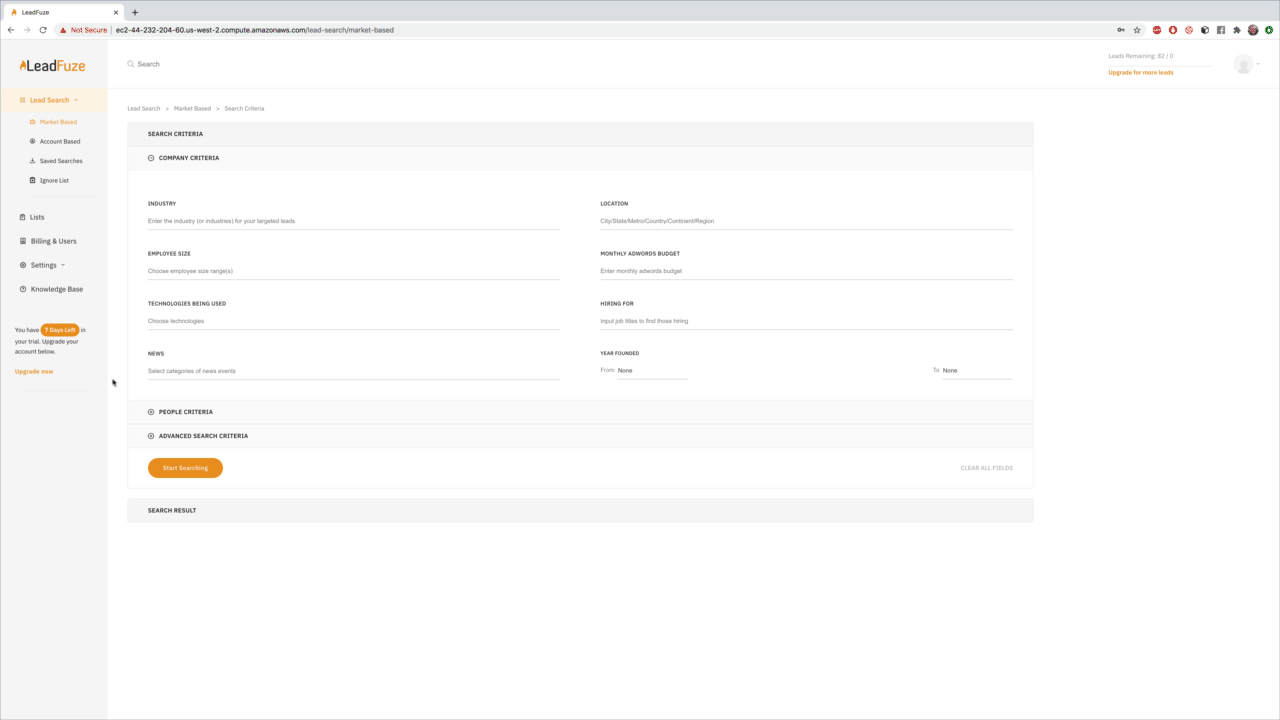Expand the People Criteria section
This screenshot has height=720, width=1280.
pyautogui.click(x=151, y=411)
